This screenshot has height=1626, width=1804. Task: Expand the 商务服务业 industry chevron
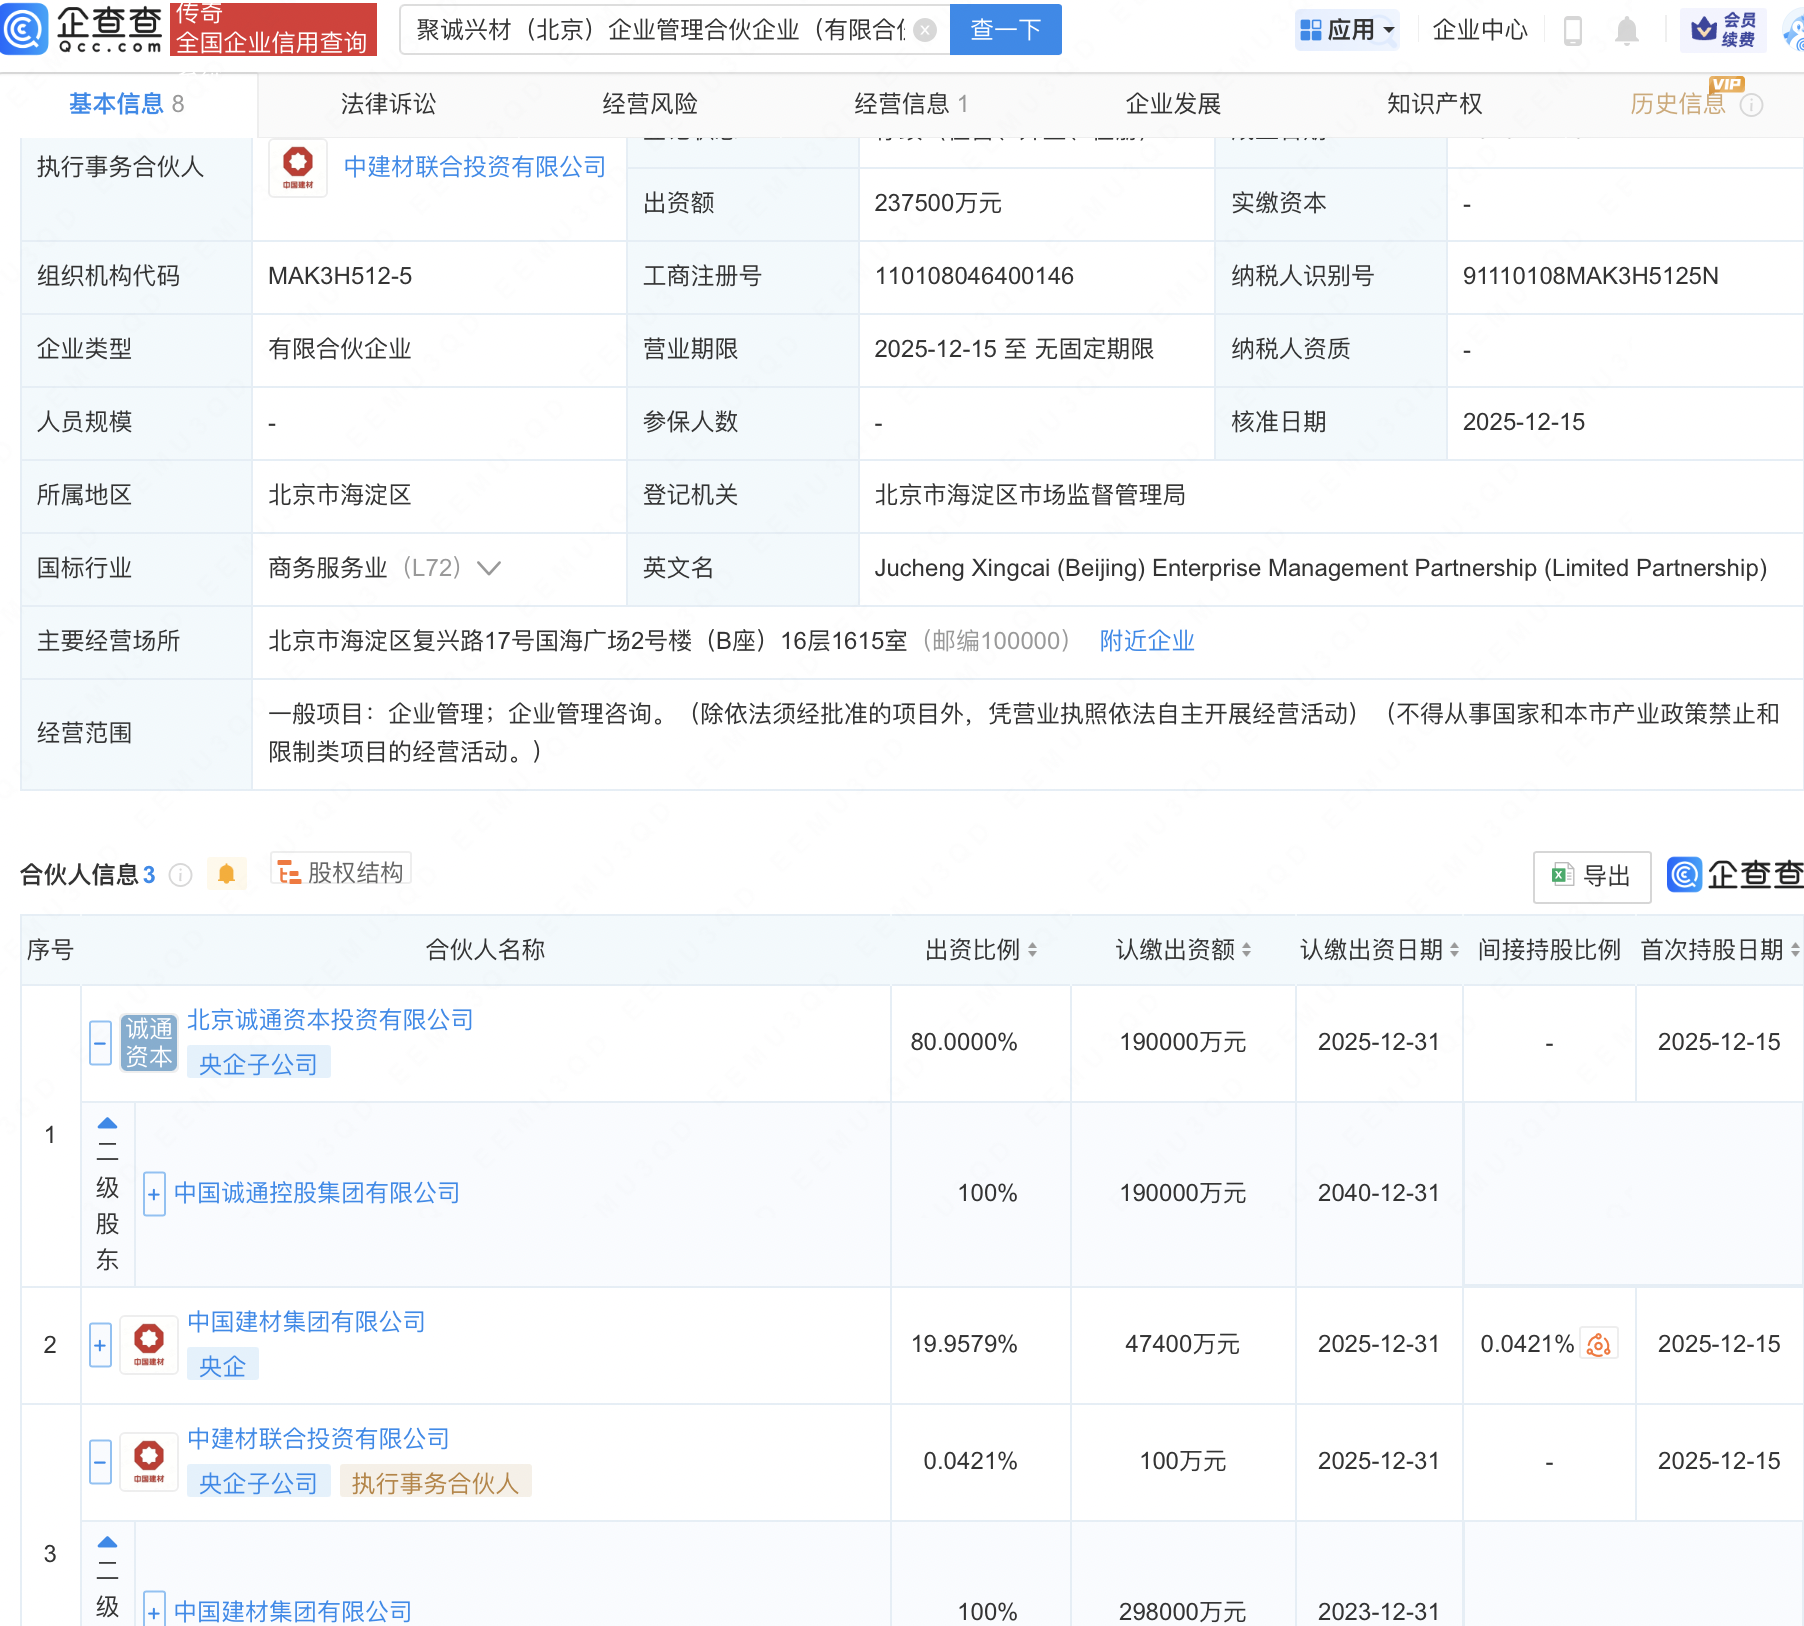[489, 568]
